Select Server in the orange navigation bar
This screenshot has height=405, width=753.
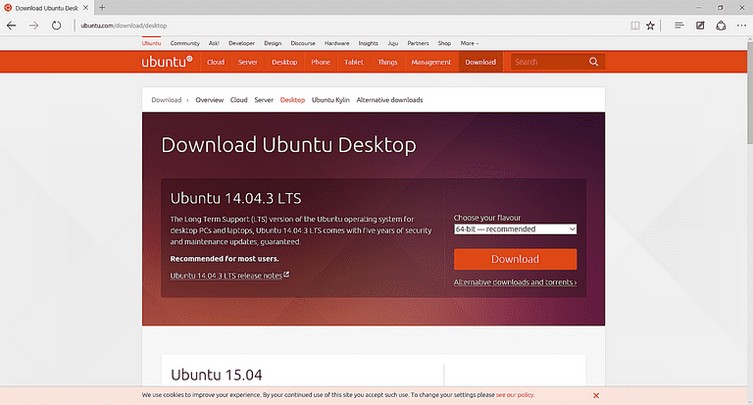(x=248, y=62)
